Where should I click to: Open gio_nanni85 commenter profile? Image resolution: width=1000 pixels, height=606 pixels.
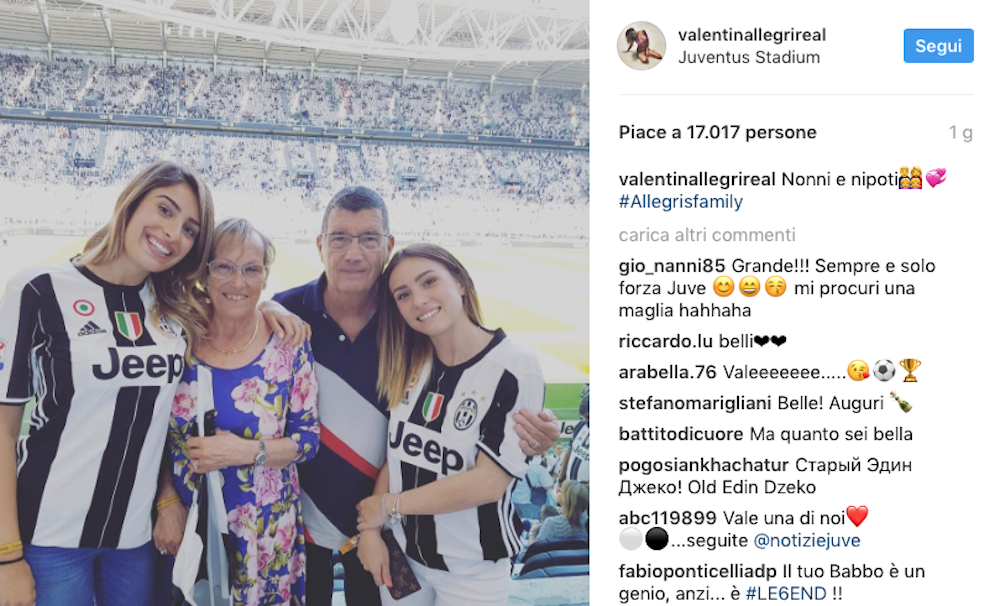pyautogui.click(x=672, y=266)
